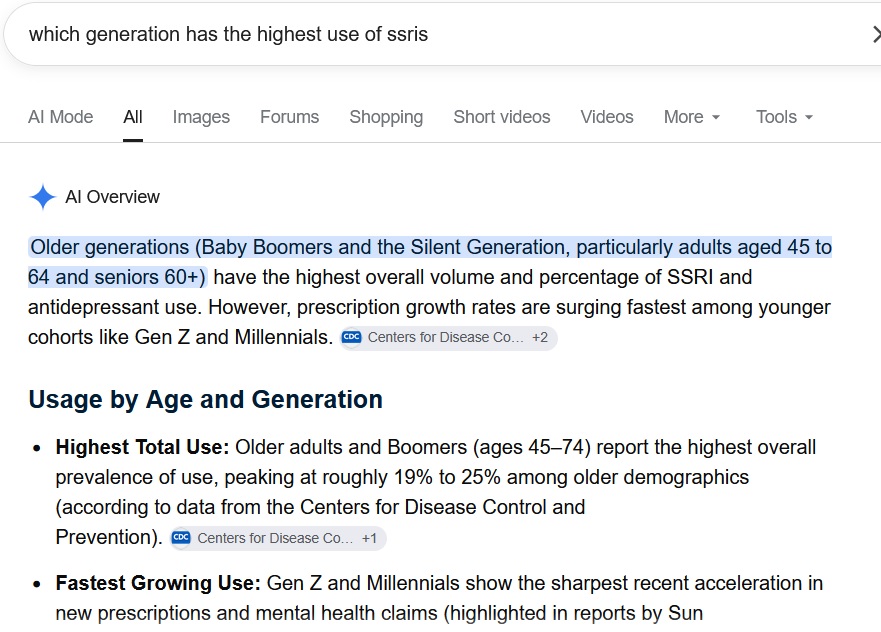Click the CDC icon in first citation chip
Viewport: 881px width, 632px height.
coord(352,337)
